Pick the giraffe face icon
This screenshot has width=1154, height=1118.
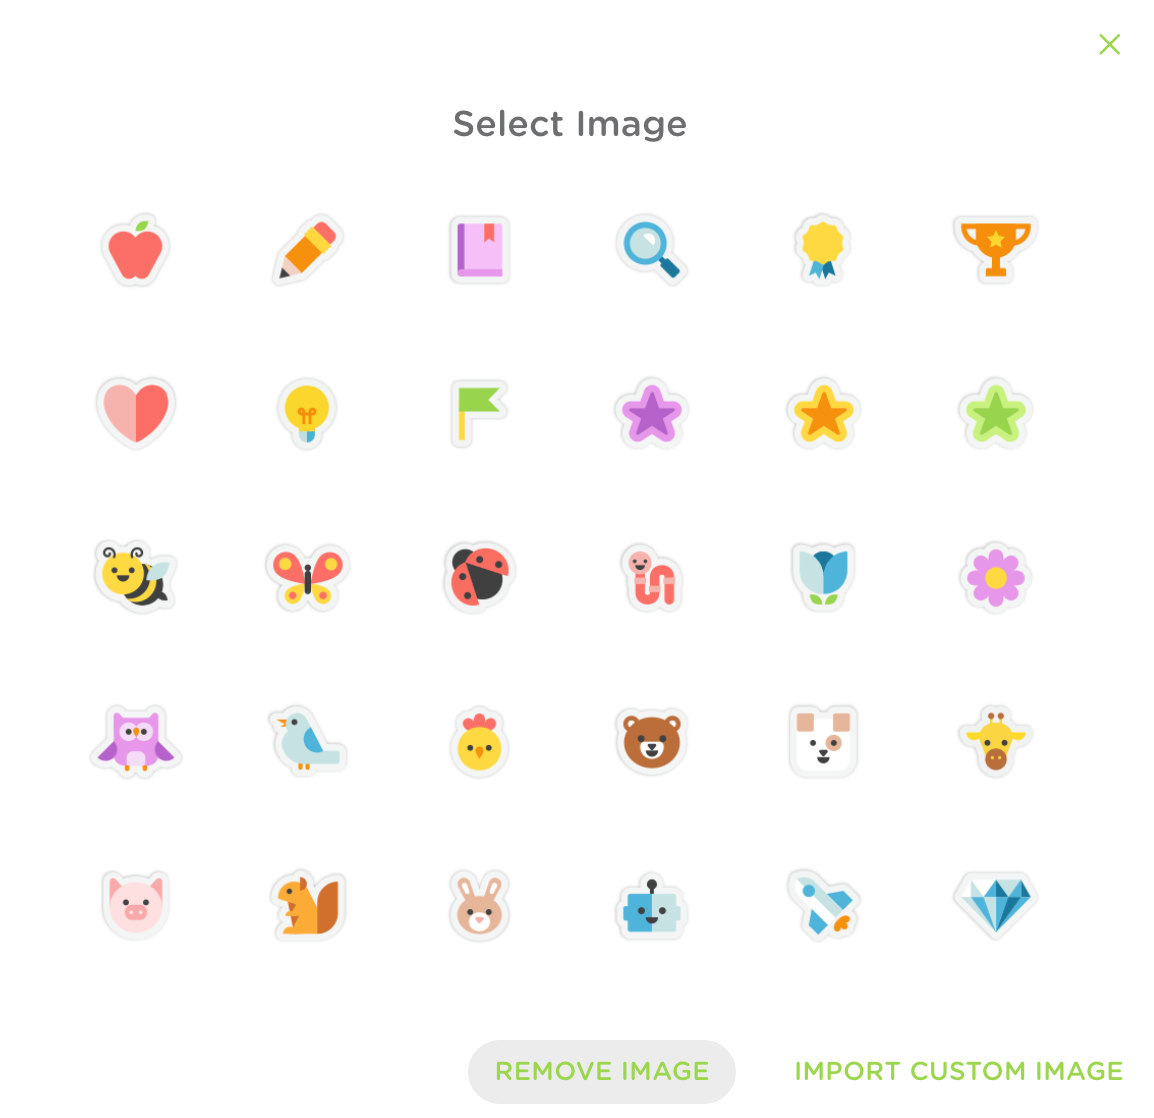click(995, 740)
